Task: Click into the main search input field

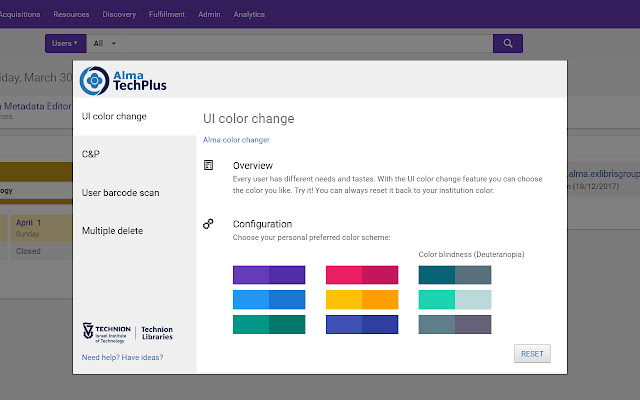Action: pos(306,43)
